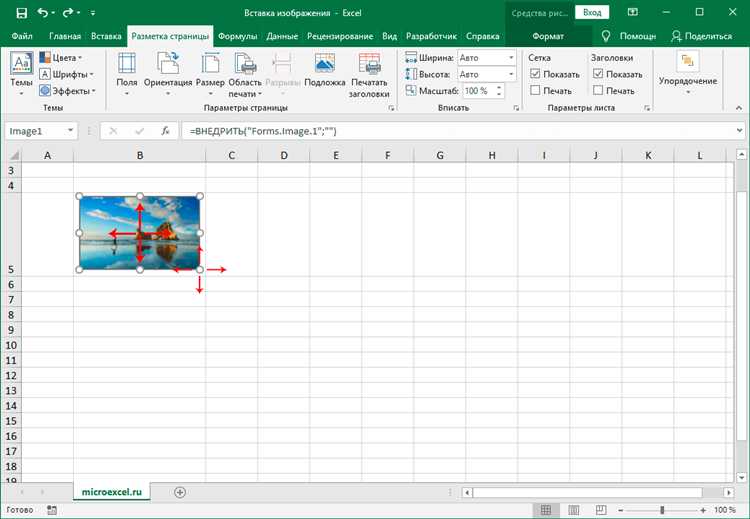Toggle Сетка Показать gridlines checkbox

click(x=535, y=74)
